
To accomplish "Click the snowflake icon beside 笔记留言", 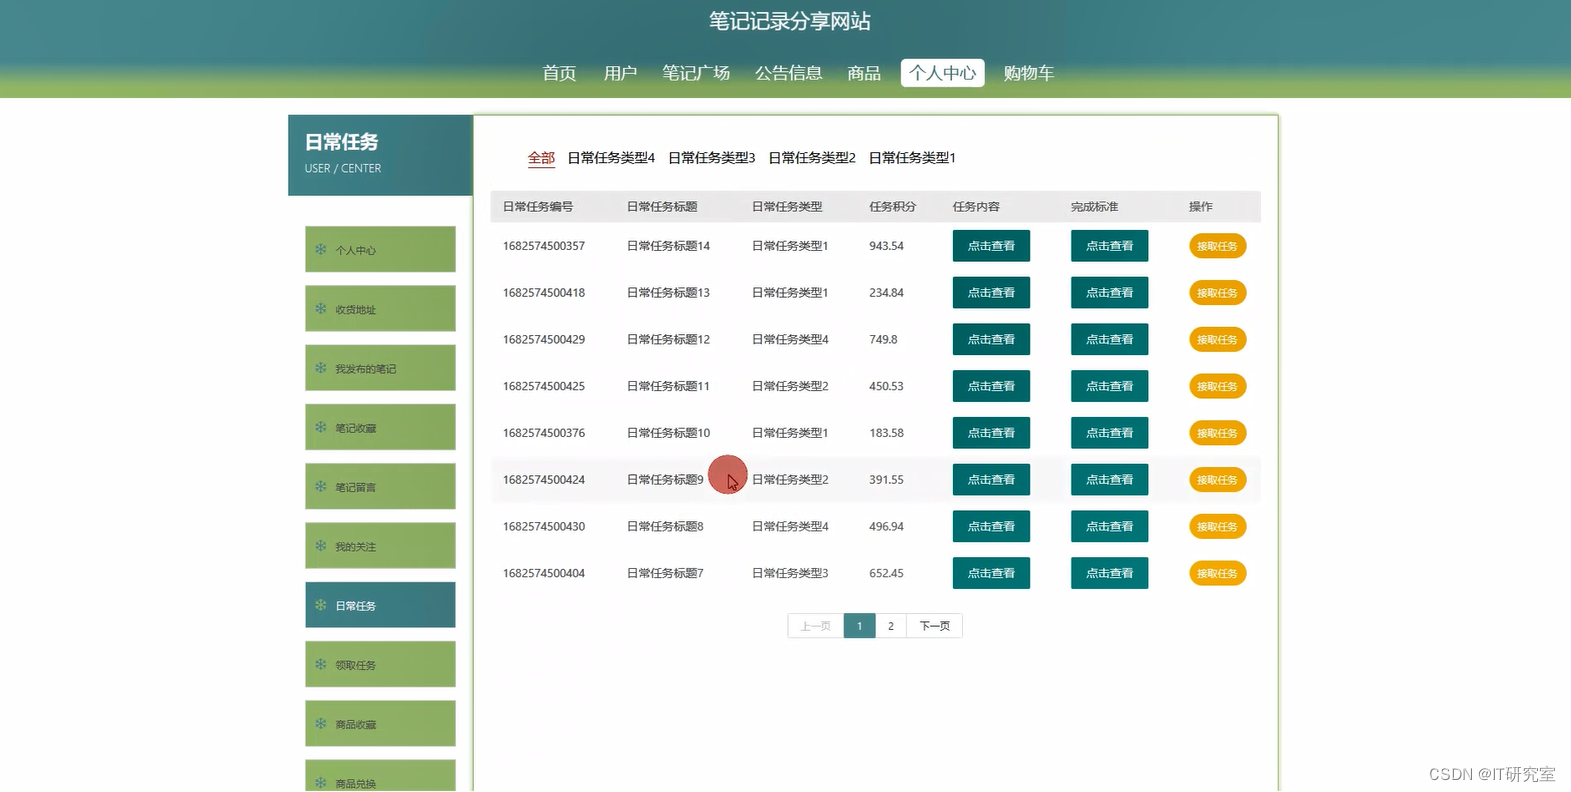I will pyautogui.click(x=321, y=487).
